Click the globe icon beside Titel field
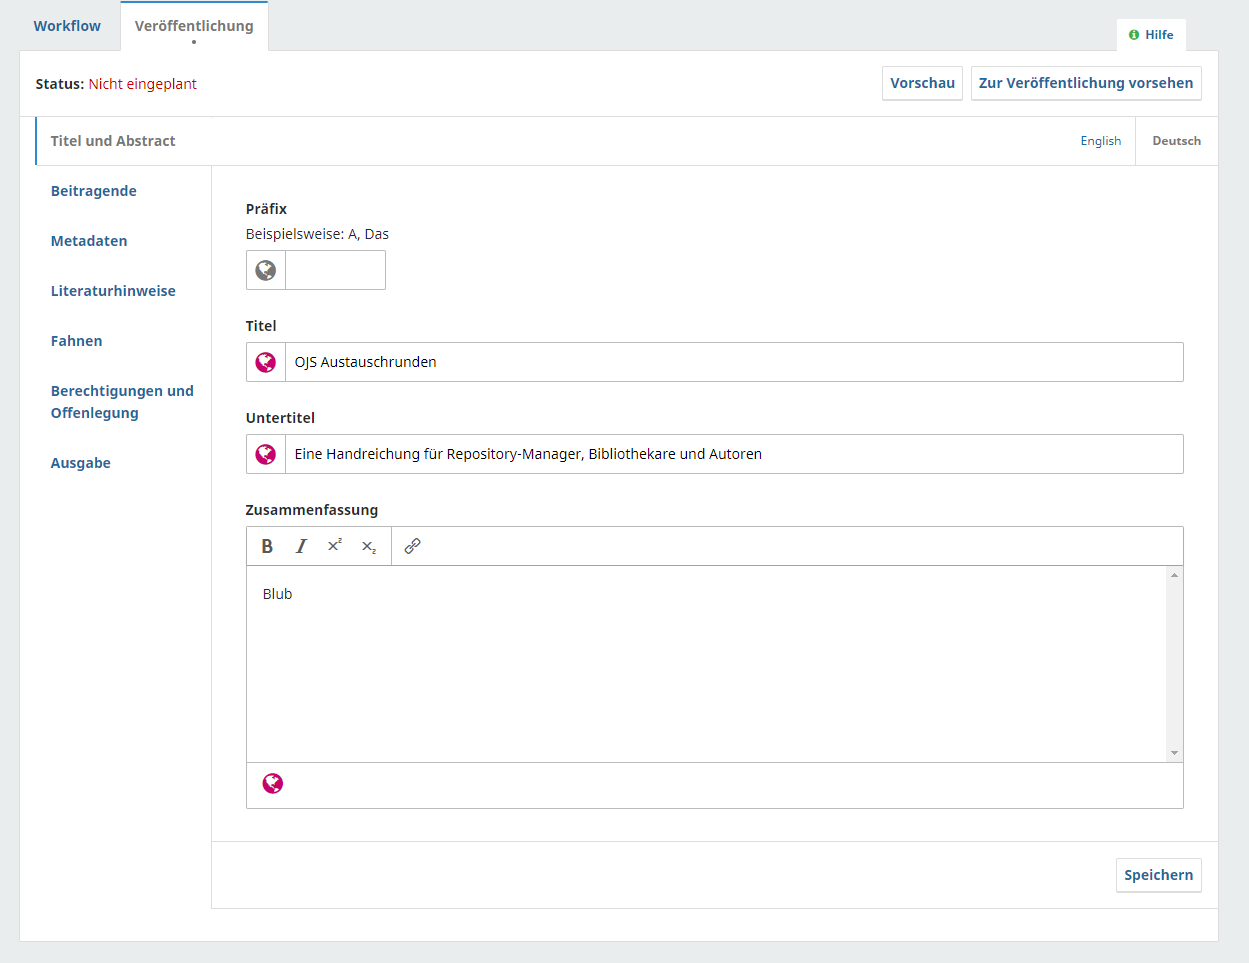Viewport: 1249px width, 963px height. pos(266,362)
